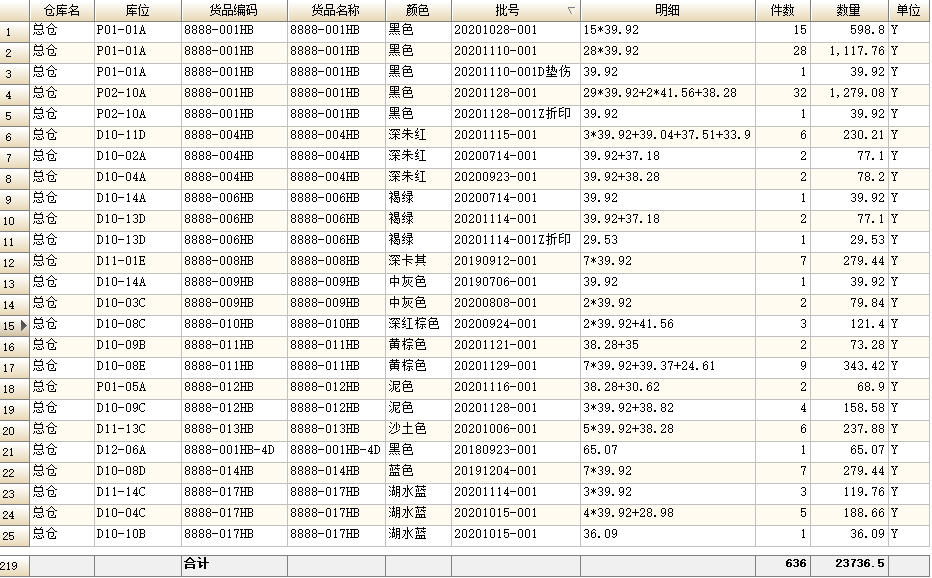Click the batch cell 20201028-001
Screen dimensions: 932x578
click(495, 30)
